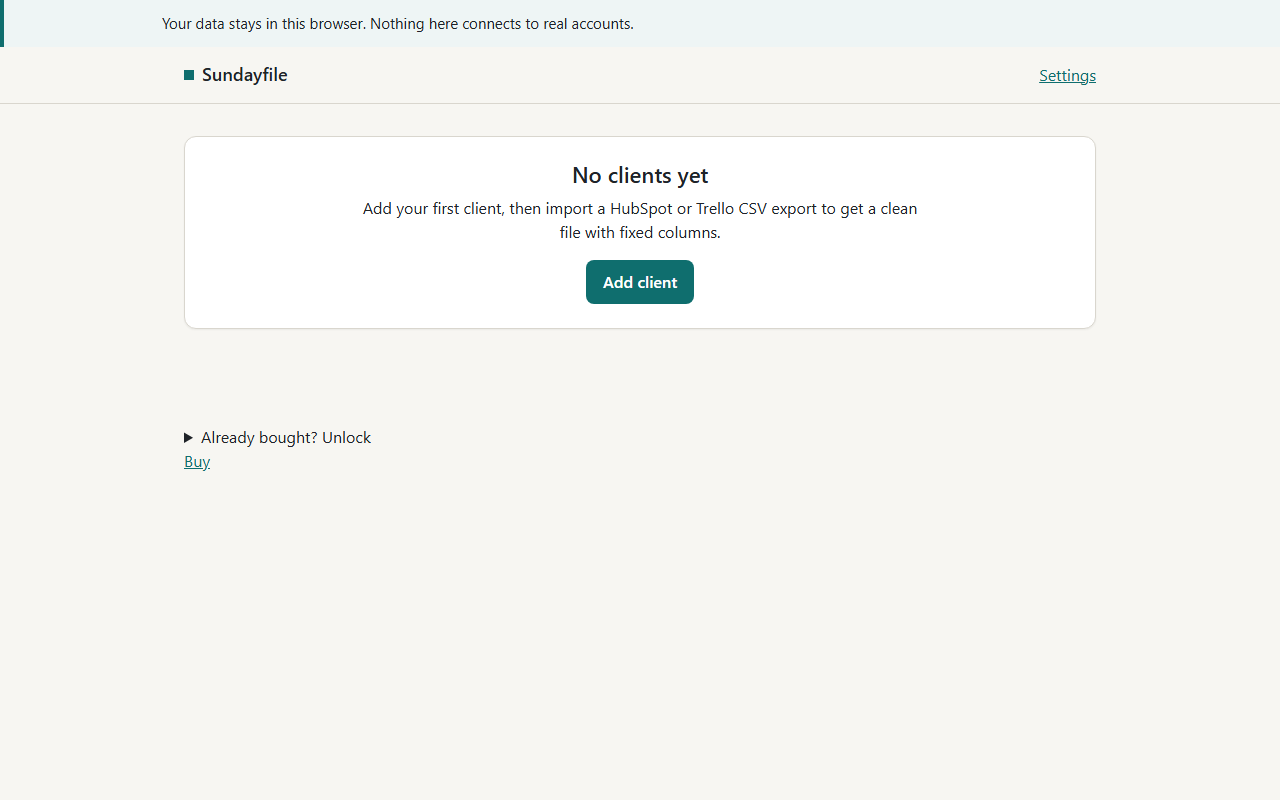
Task: Open the Settings link in the header
Action: coord(1067,75)
